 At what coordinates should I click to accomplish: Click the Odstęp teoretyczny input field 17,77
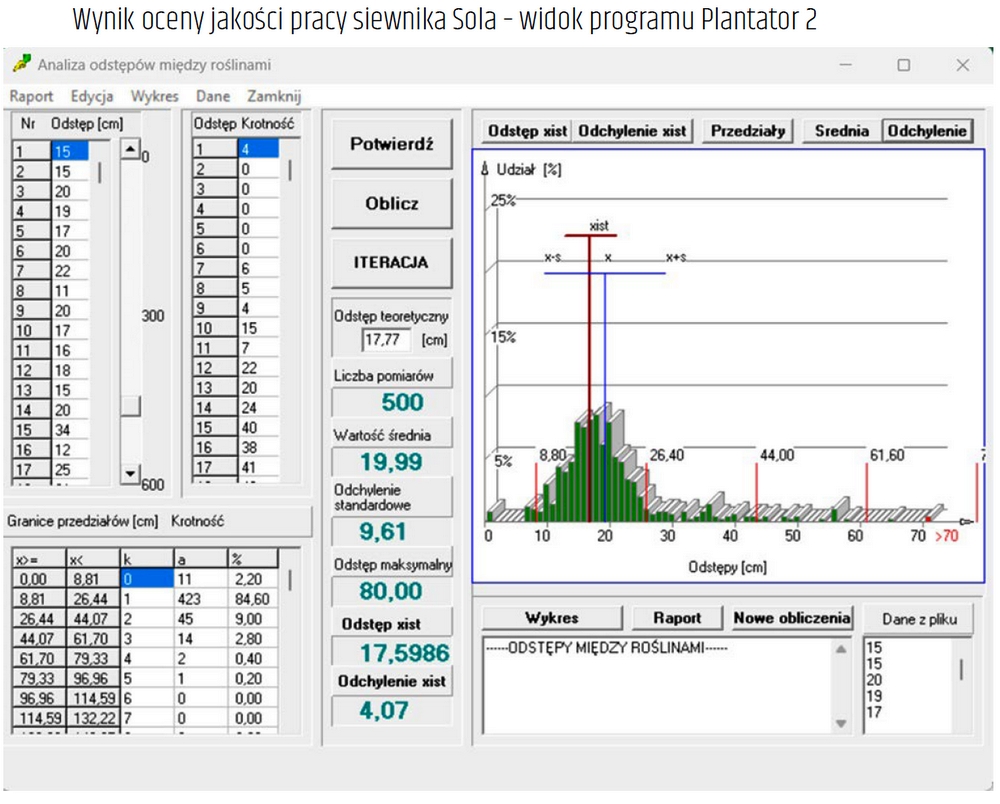tap(386, 340)
